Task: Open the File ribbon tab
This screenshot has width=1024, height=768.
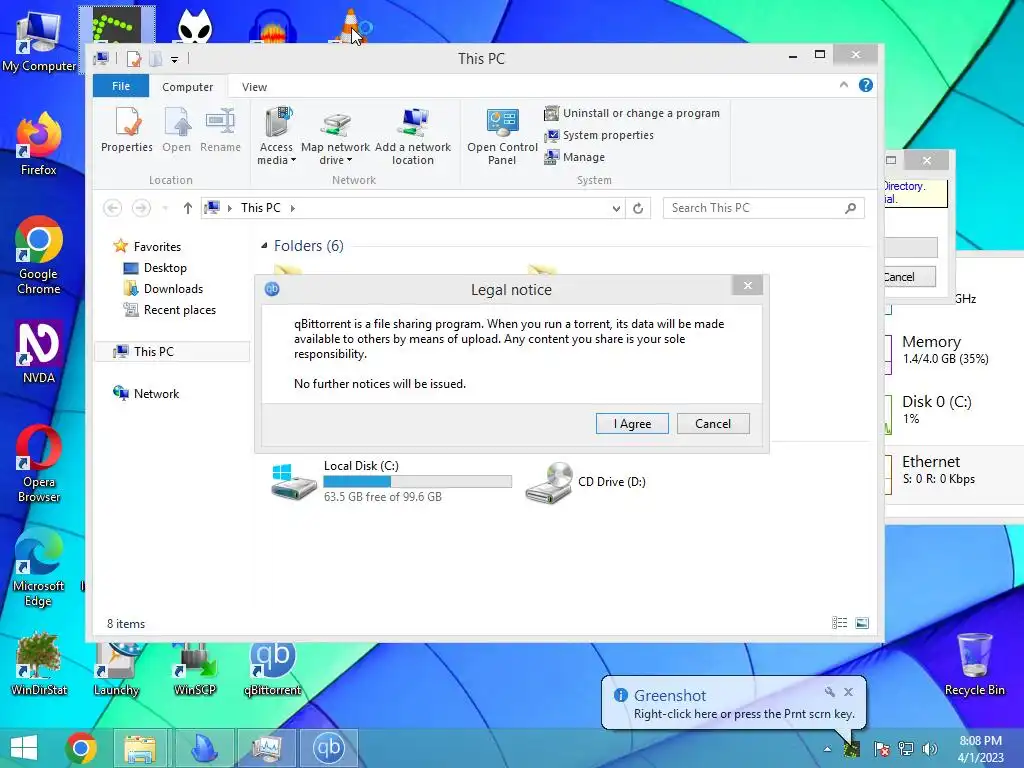Action: coord(121,86)
